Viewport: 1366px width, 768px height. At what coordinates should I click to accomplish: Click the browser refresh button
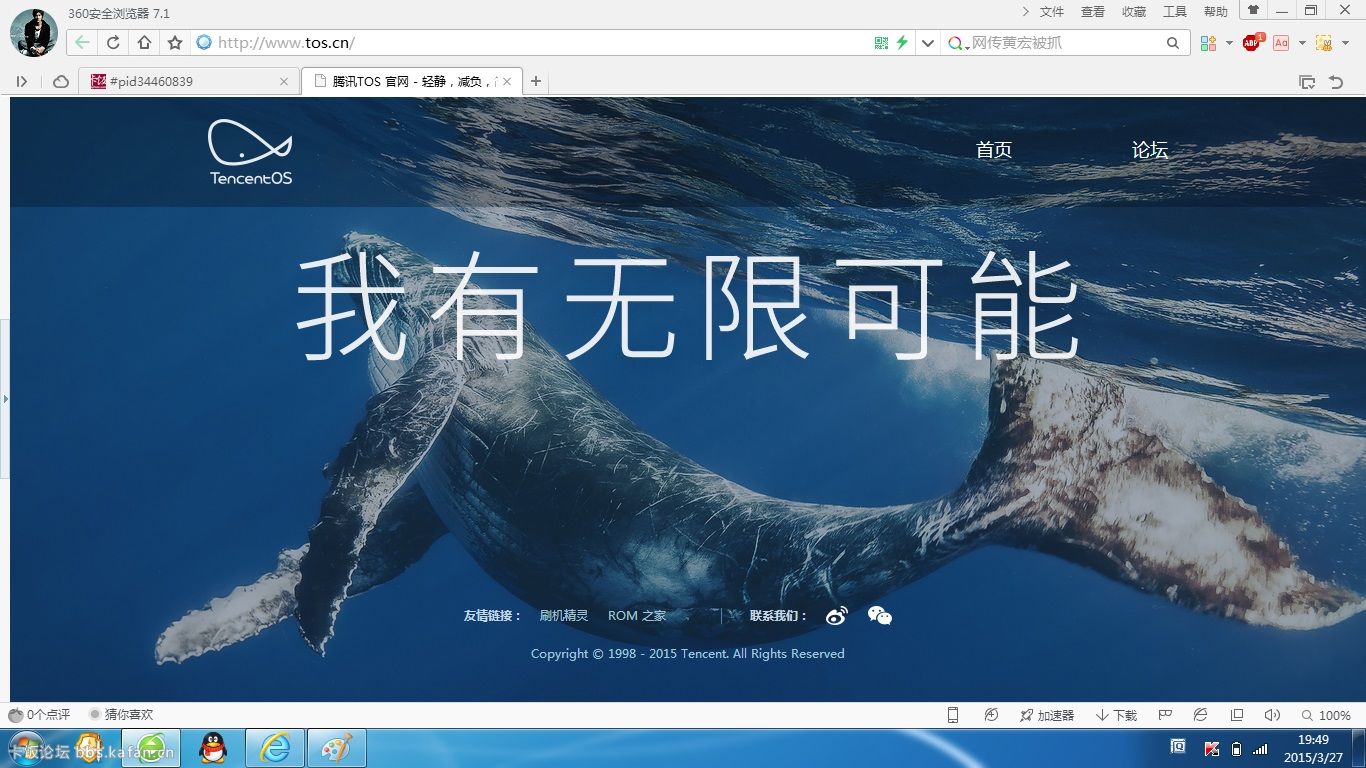pyautogui.click(x=113, y=43)
